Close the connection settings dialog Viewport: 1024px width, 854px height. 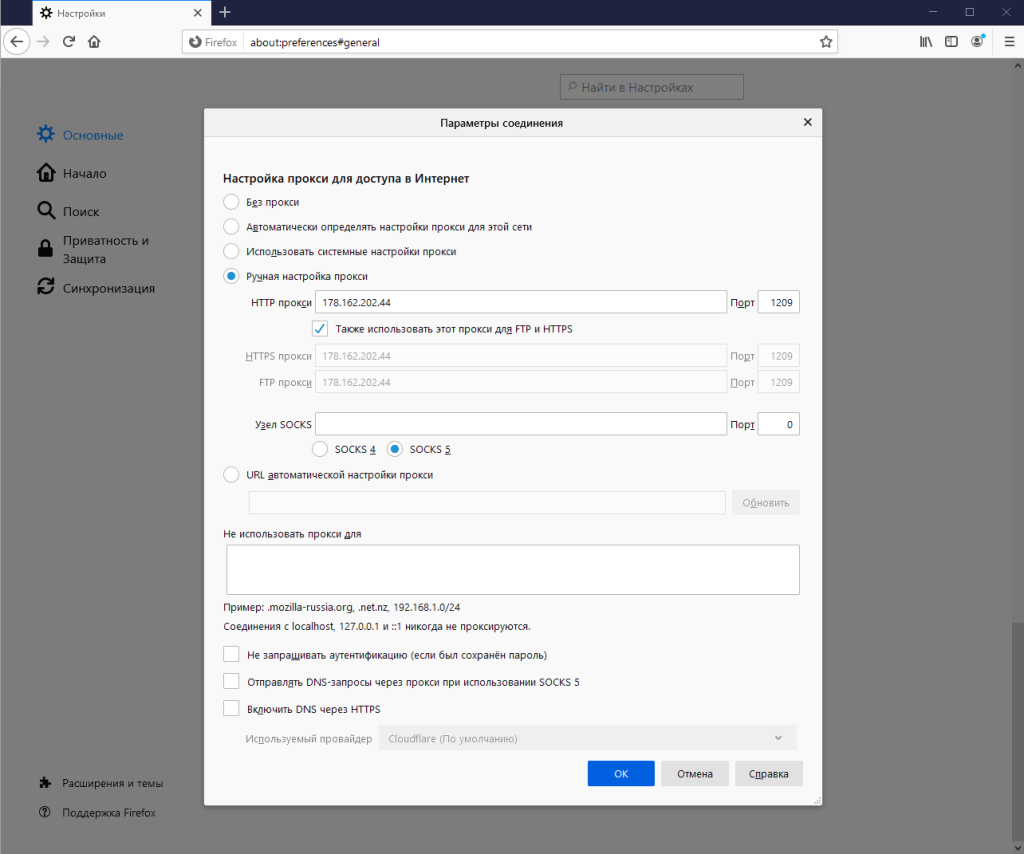click(807, 122)
